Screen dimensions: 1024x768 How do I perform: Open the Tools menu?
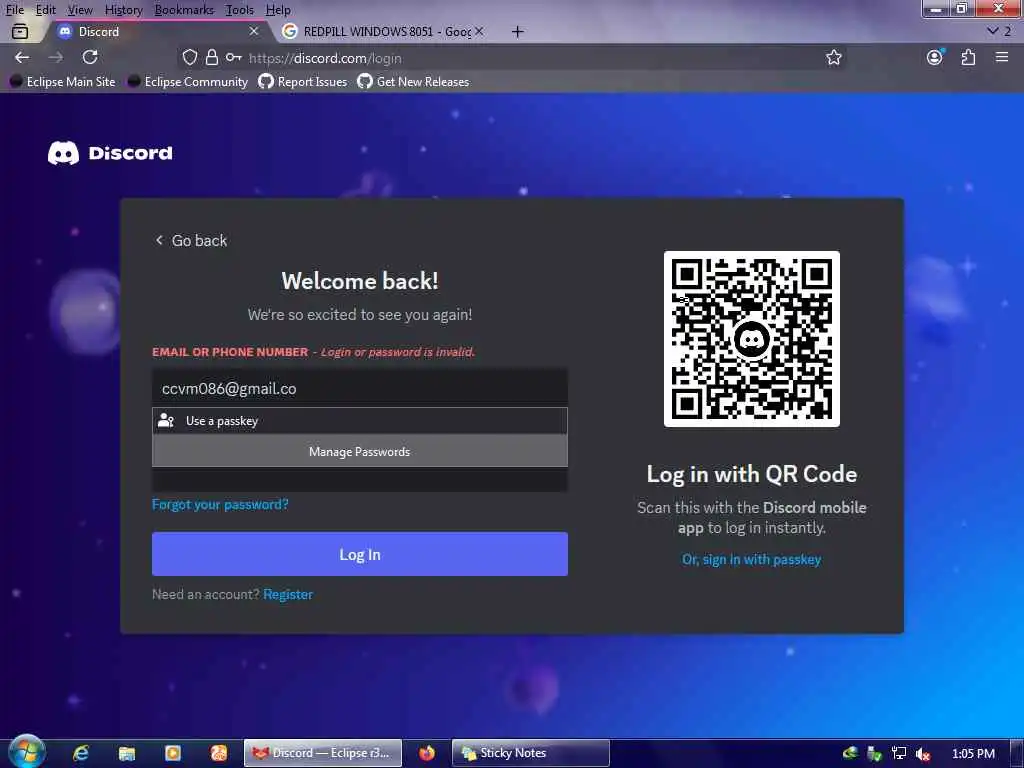click(239, 10)
